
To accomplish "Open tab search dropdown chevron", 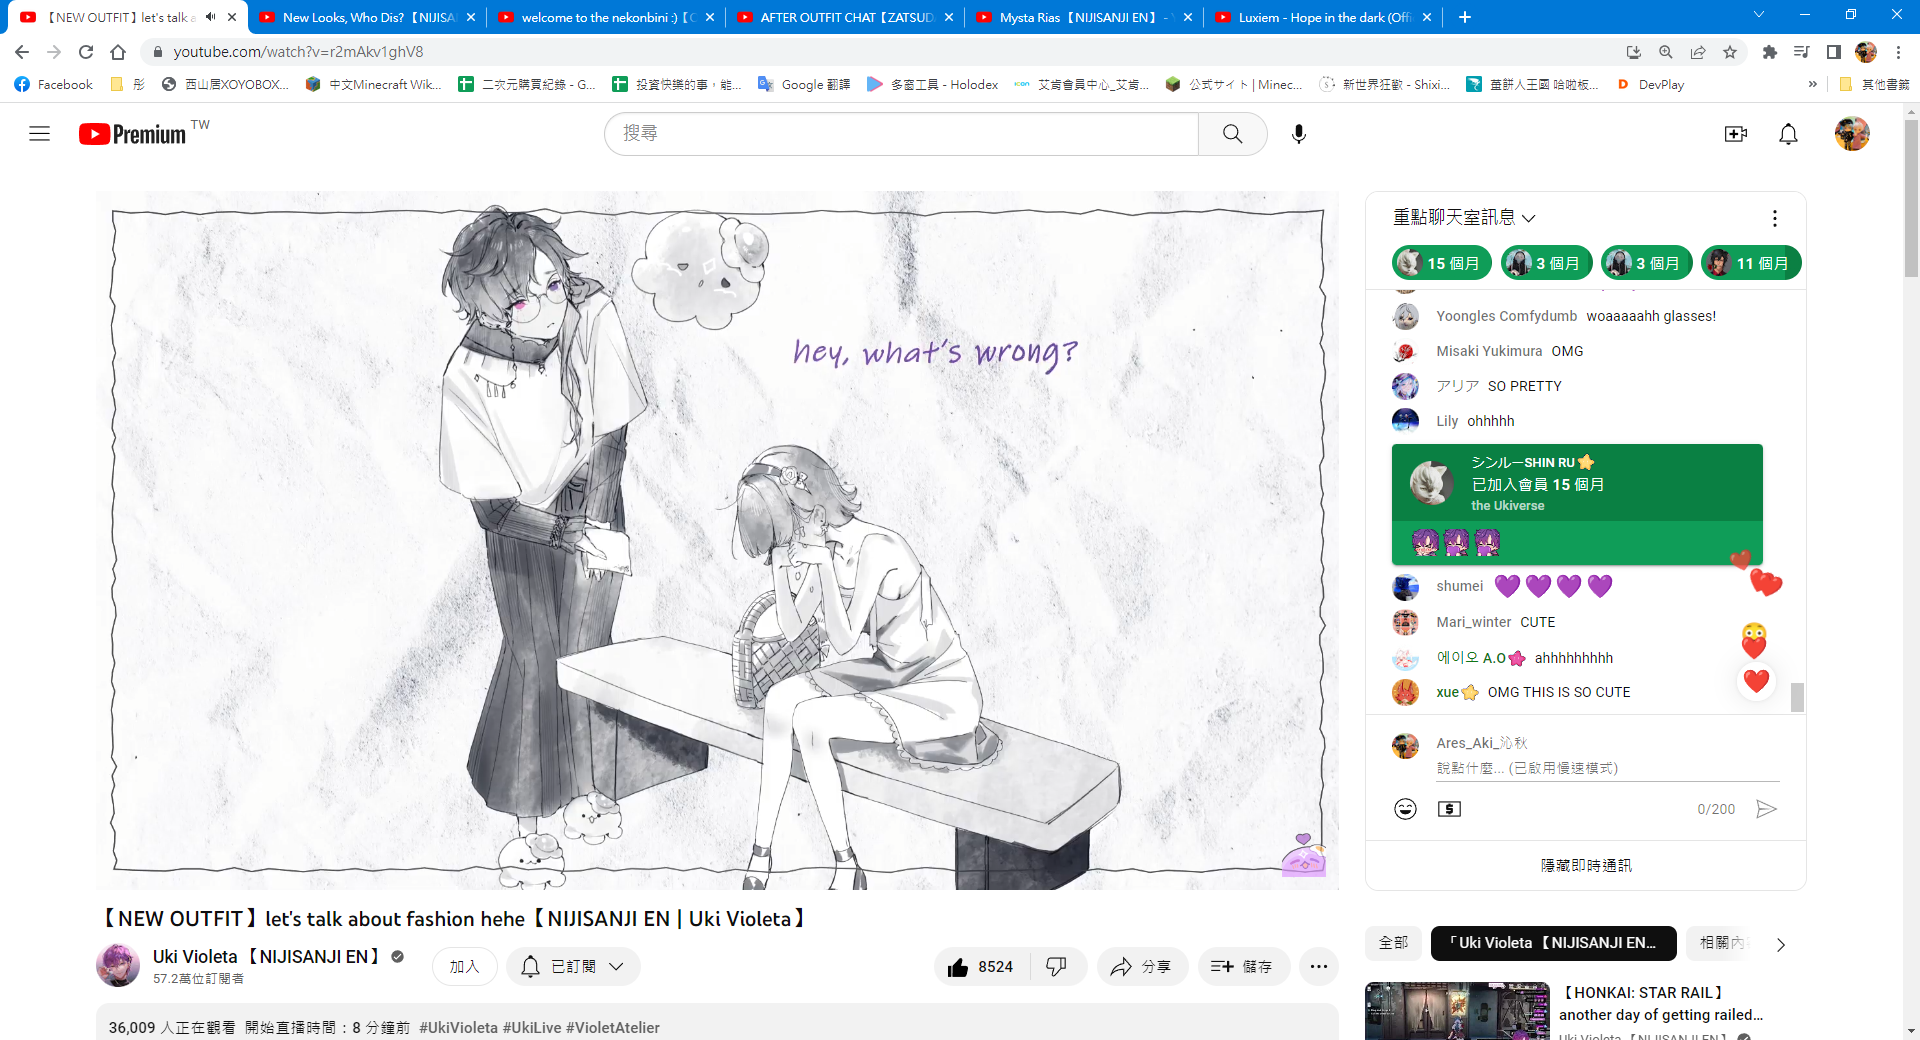I will click(x=1759, y=15).
